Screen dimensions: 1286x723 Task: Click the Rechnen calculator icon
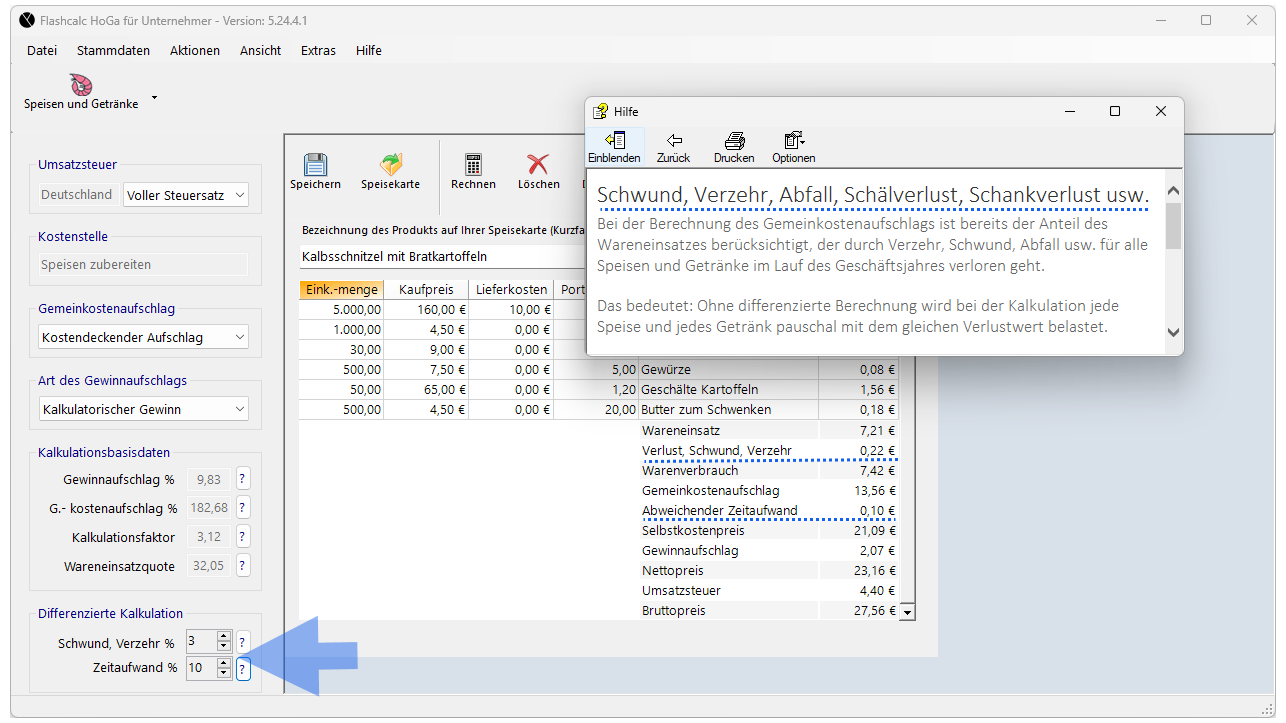click(x=473, y=166)
